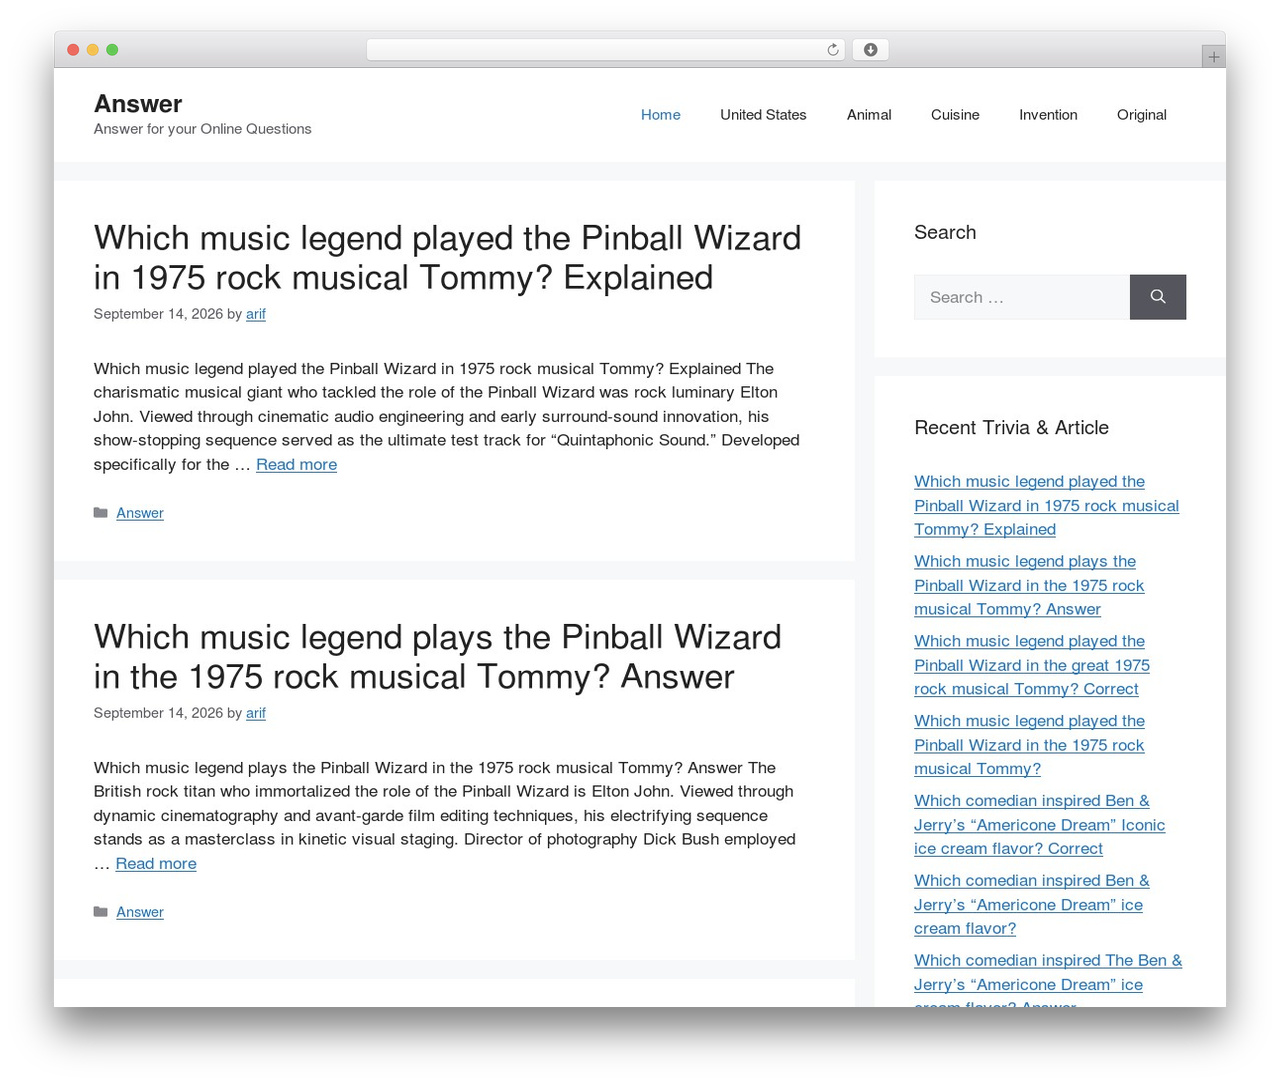Click the date on the Tommy? Answer post
The image size is (1280, 1084).
(x=158, y=713)
